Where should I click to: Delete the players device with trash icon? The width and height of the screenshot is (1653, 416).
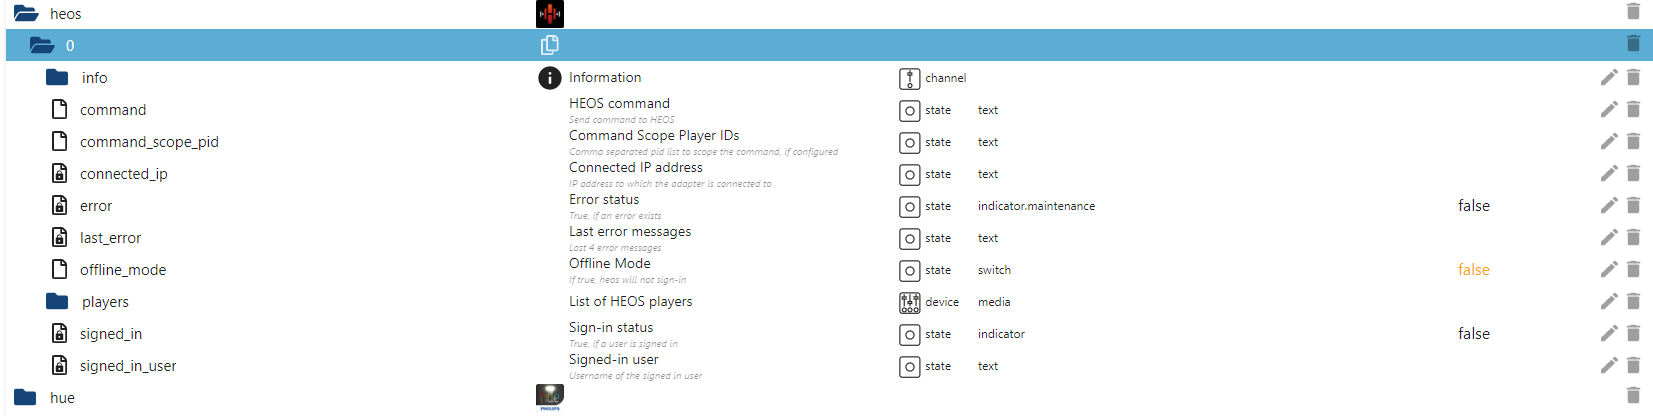coord(1633,301)
